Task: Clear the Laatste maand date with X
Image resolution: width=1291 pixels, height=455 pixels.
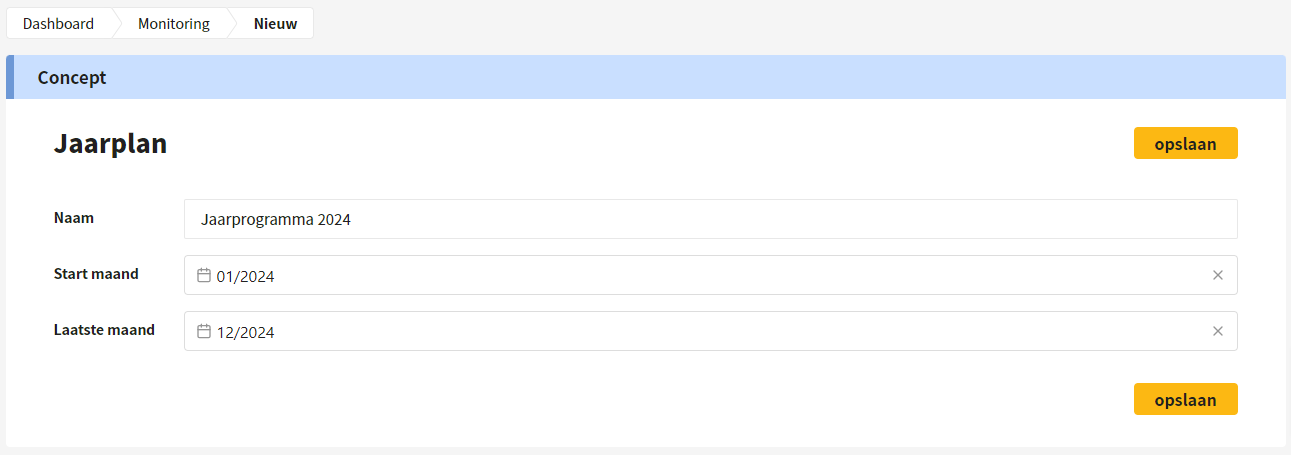Action: [1217, 331]
